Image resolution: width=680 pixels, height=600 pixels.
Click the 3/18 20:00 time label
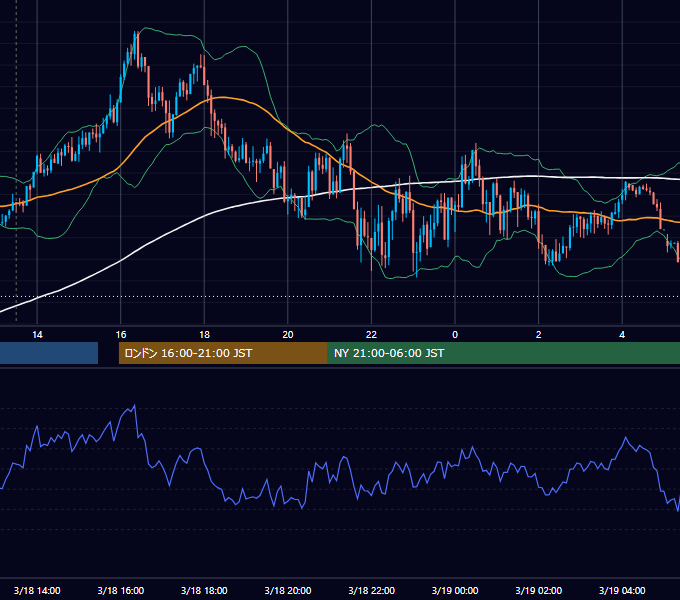click(x=288, y=590)
